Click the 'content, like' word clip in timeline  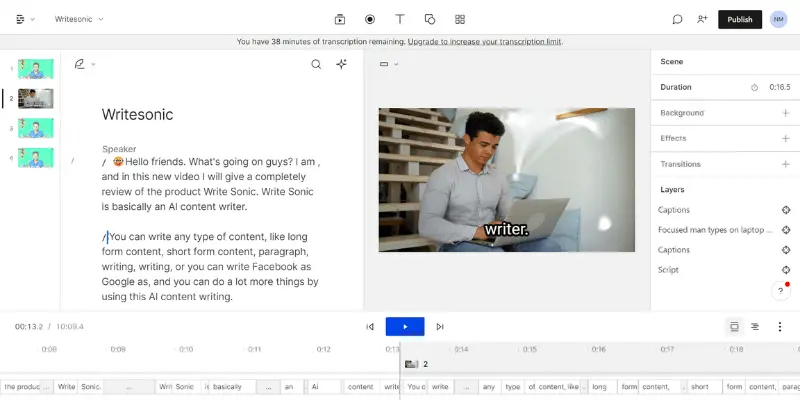(x=559, y=387)
